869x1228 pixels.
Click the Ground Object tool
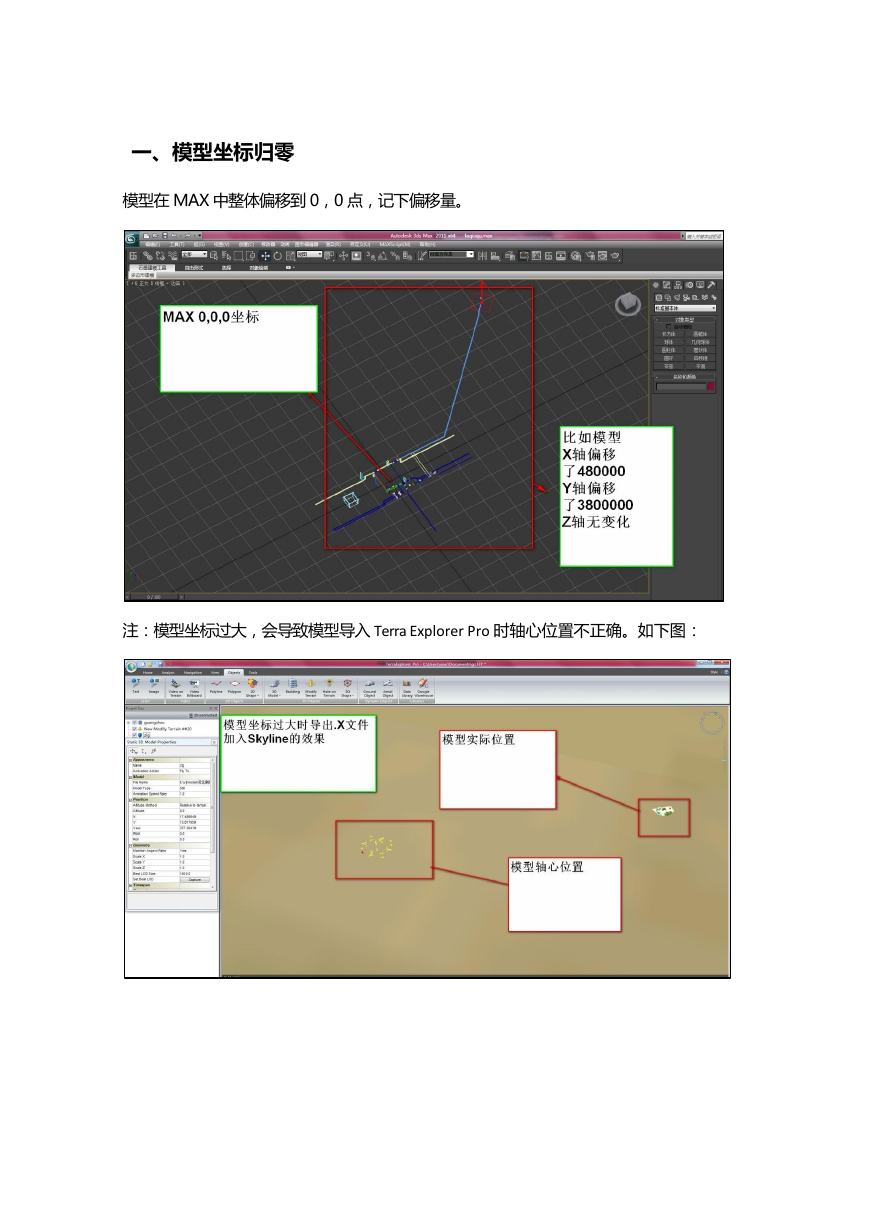369,688
